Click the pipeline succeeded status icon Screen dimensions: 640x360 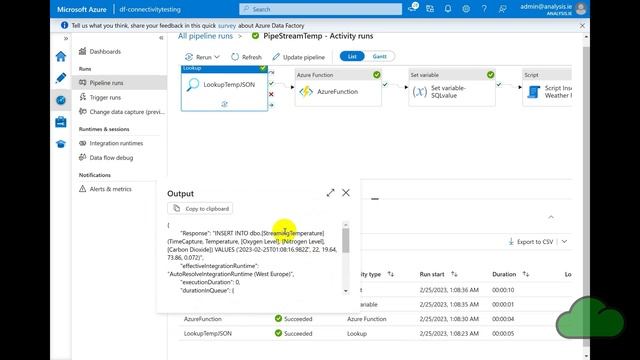256,36
